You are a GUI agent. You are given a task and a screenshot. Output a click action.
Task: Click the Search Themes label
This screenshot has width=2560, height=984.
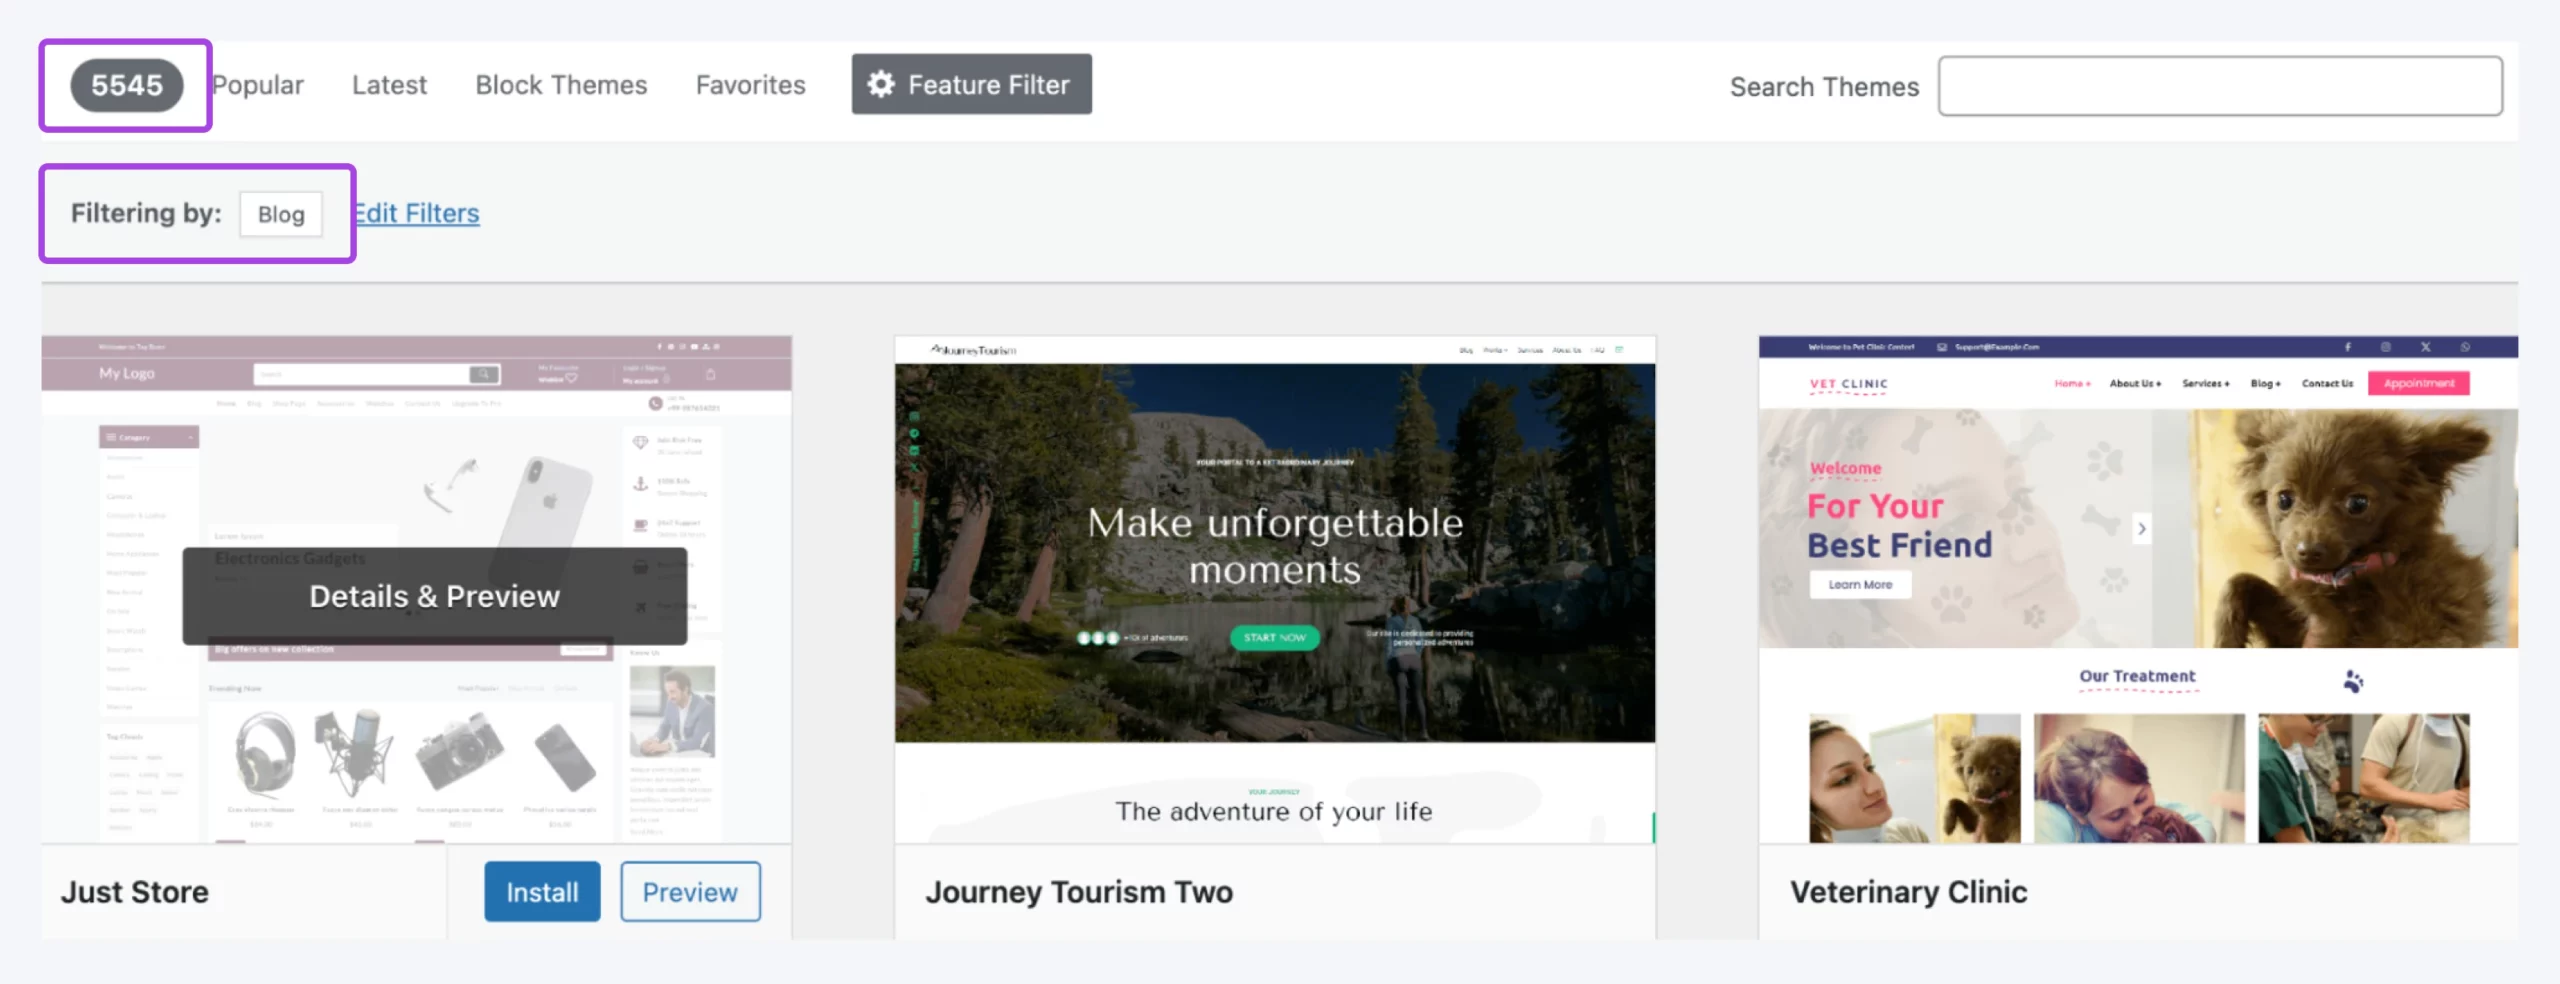click(1824, 87)
